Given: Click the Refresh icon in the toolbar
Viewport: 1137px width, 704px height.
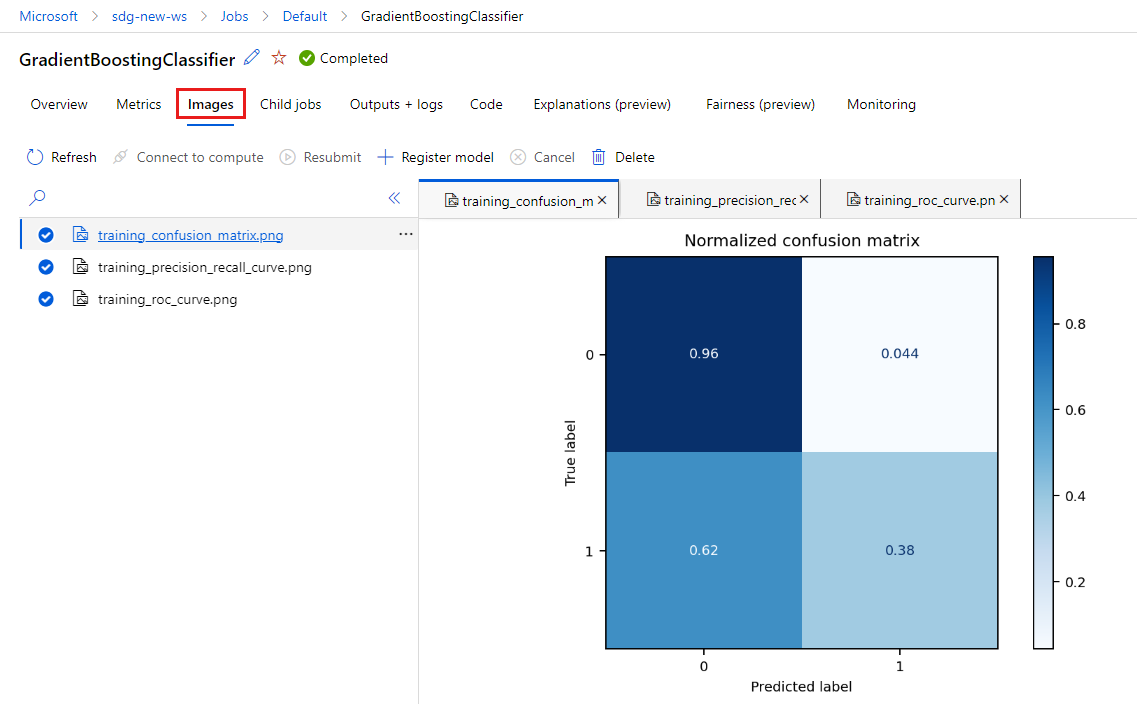Looking at the screenshot, I should coord(33,157).
